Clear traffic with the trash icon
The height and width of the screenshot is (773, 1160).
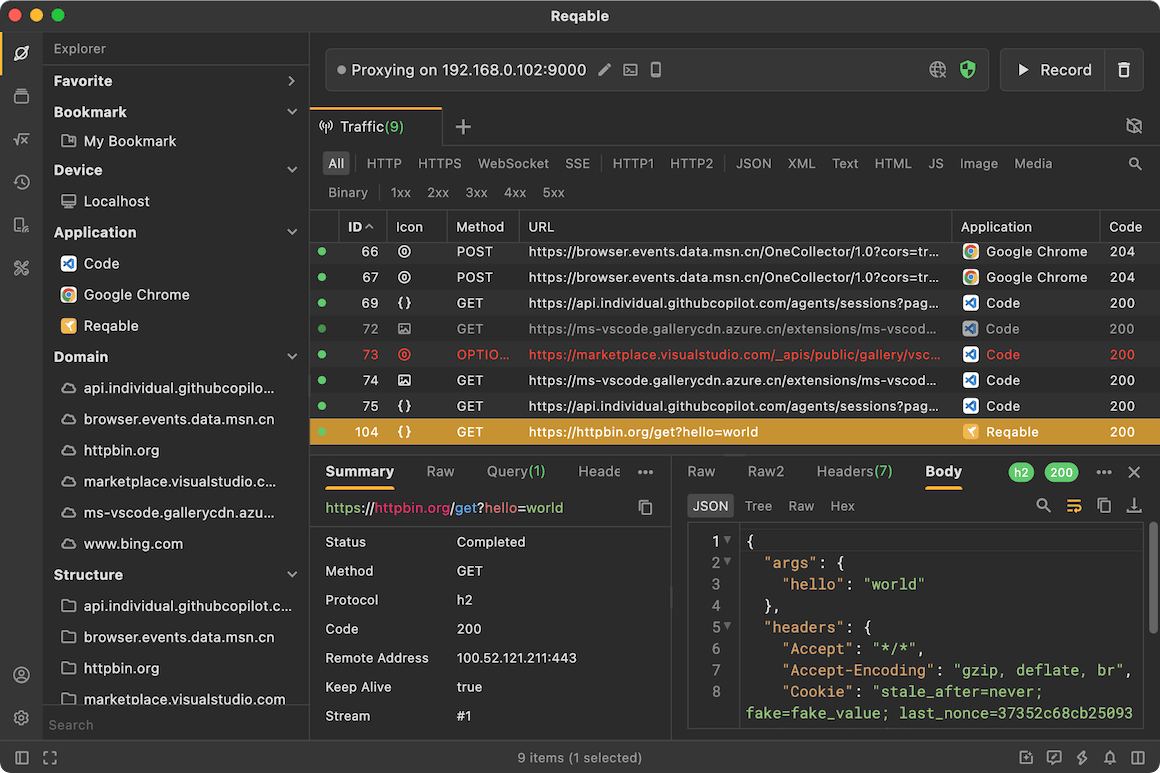click(x=1124, y=70)
